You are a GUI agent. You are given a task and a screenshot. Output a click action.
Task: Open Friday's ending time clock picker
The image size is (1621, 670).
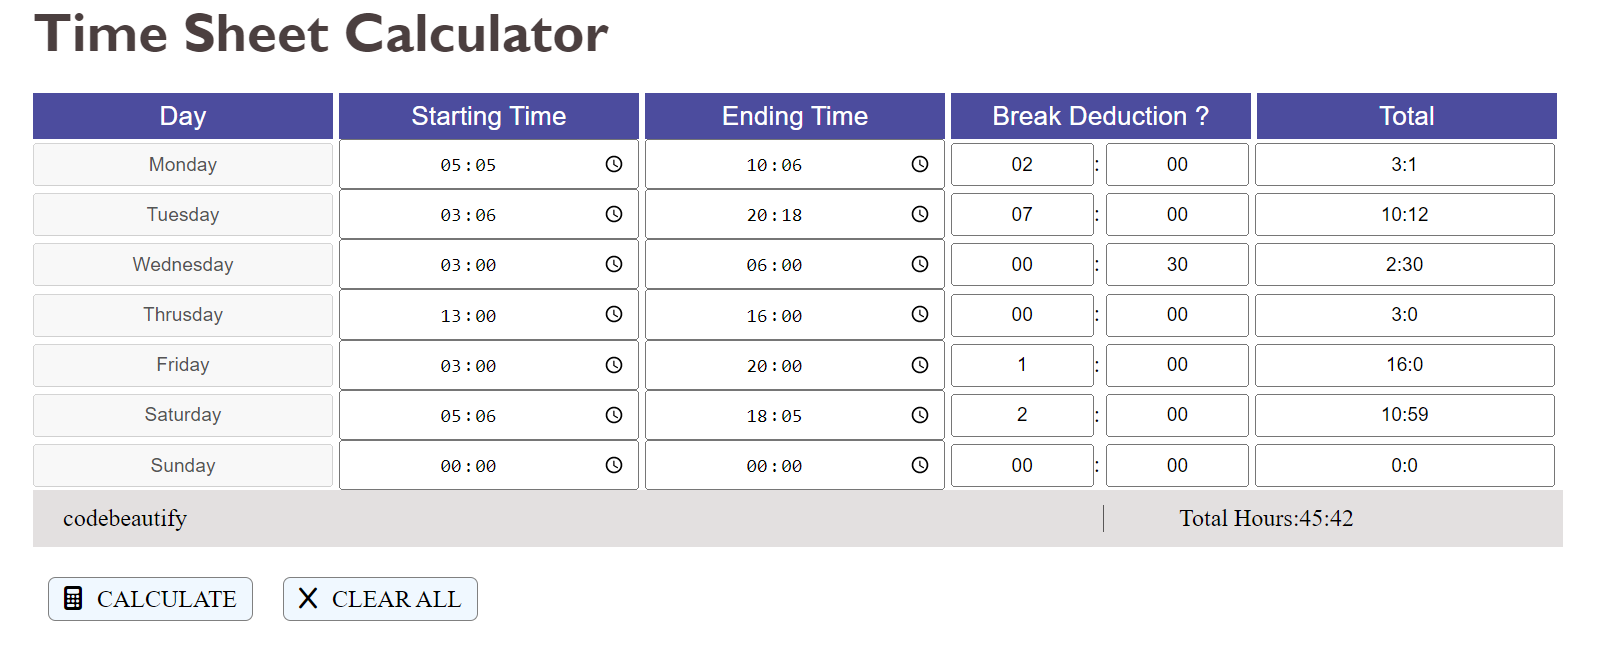[919, 365]
